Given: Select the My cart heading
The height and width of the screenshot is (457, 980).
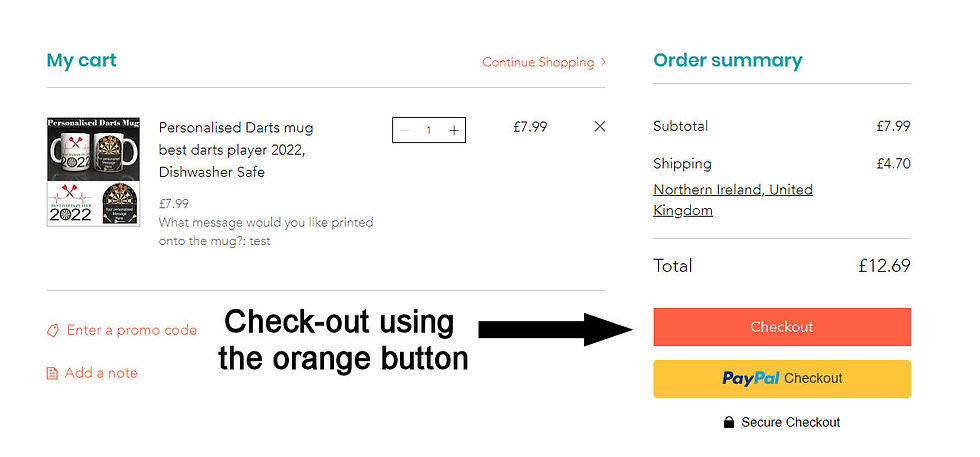Looking at the screenshot, I should pyautogui.click(x=81, y=60).
